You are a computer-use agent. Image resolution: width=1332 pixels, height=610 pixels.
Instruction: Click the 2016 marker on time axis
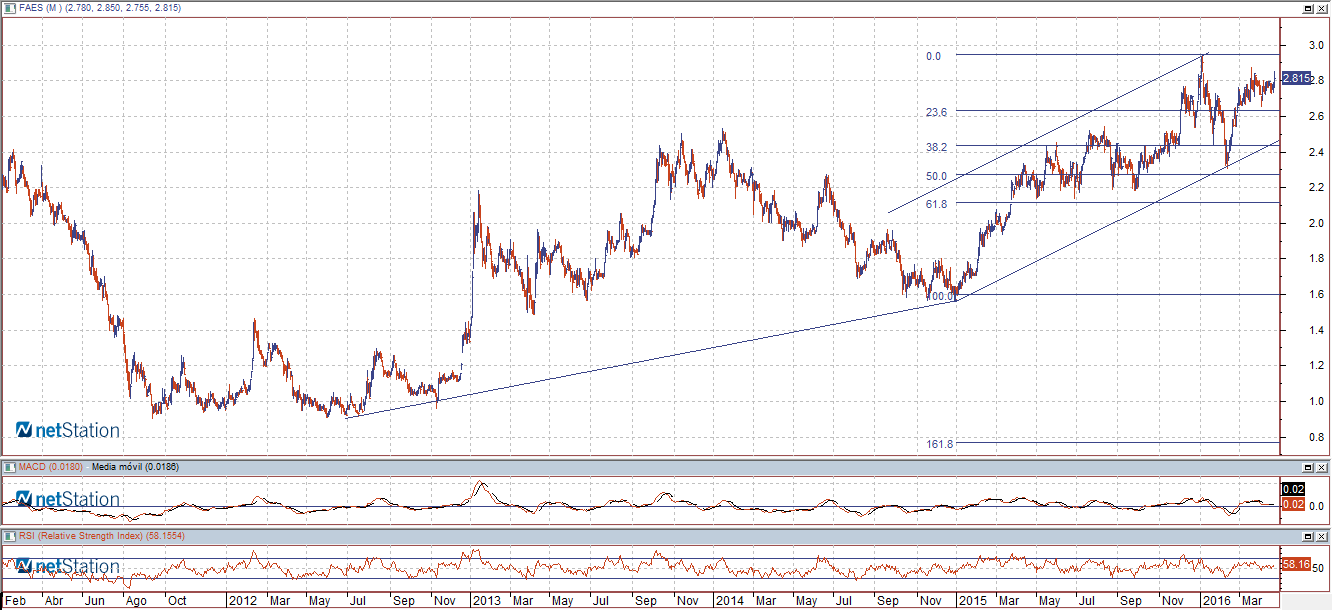(1215, 602)
